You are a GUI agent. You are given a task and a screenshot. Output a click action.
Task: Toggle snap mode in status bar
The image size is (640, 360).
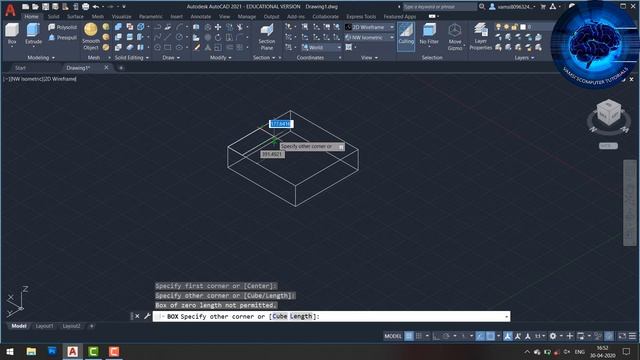[419, 336]
